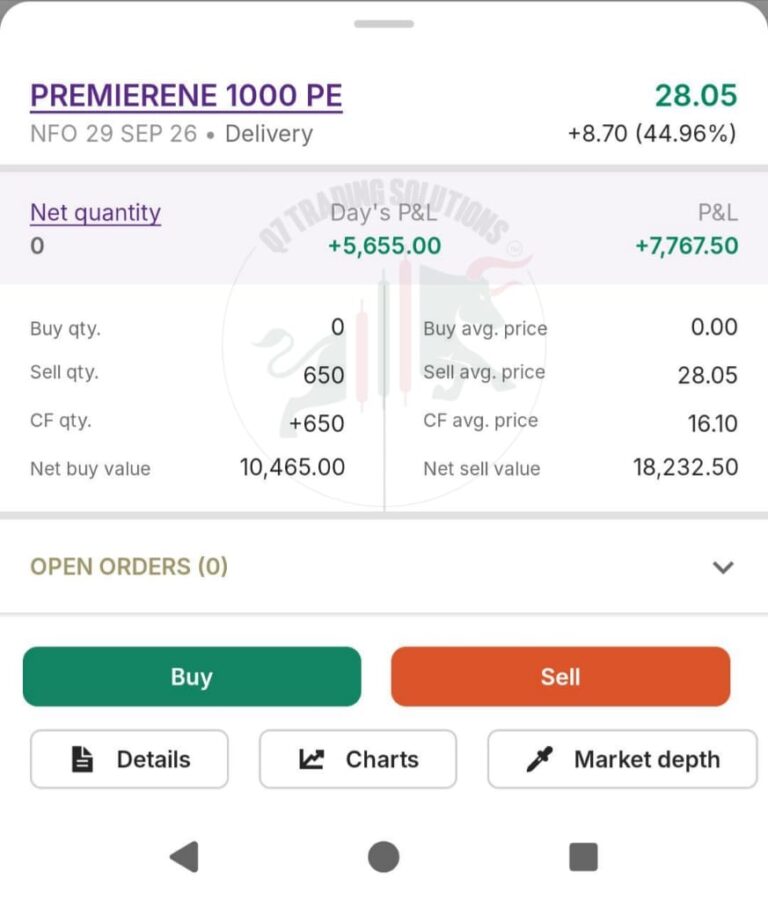Expand the Open Orders chevron
The width and height of the screenshot is (768, 901).
coord(723,567)
